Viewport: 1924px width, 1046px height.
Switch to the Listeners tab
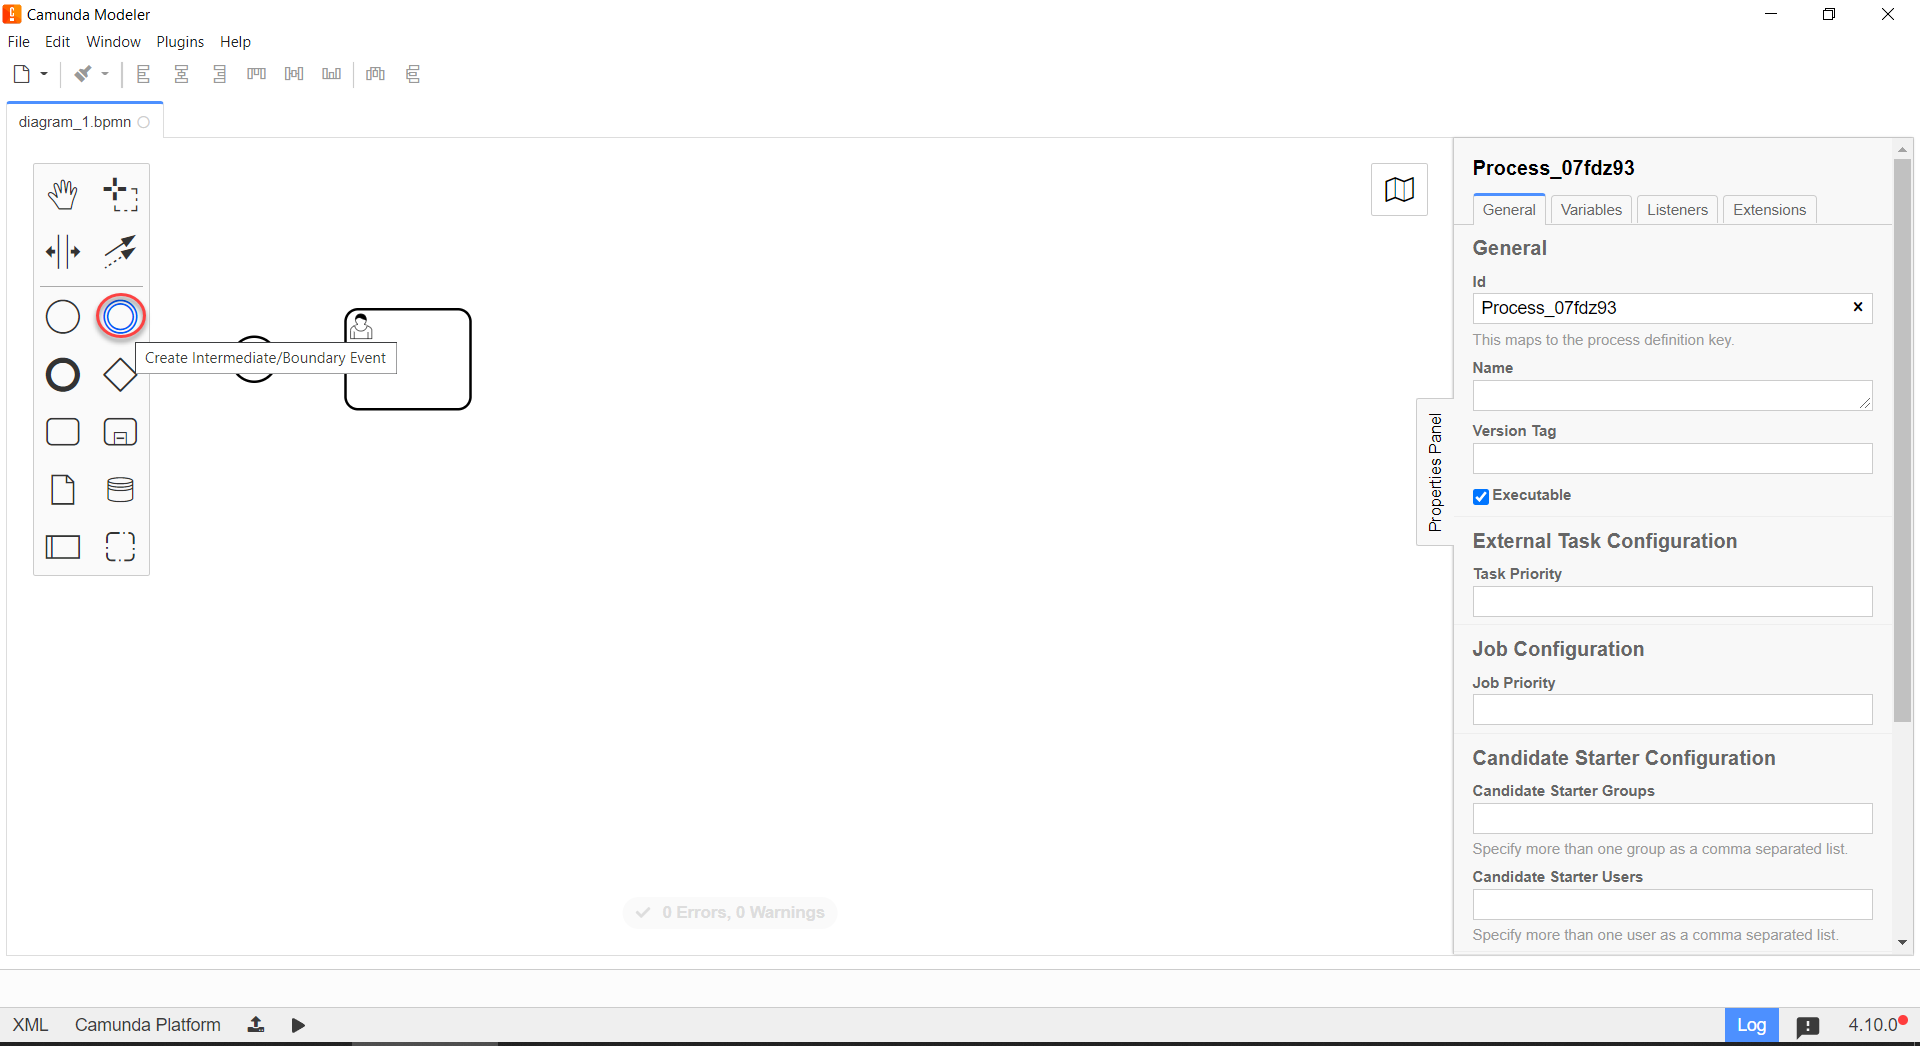coord(1677,210)
